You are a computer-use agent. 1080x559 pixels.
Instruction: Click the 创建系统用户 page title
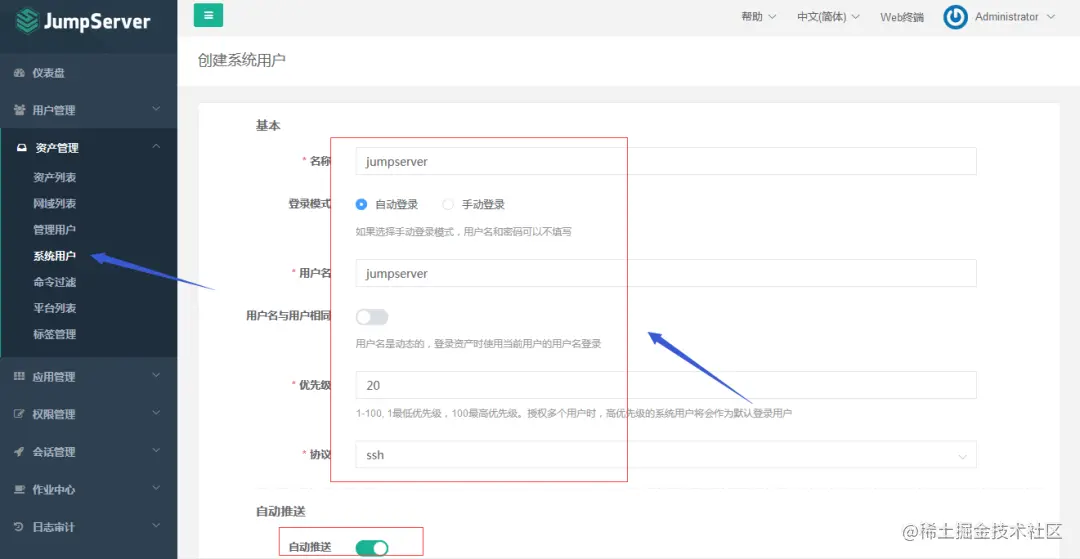(242, 61)
